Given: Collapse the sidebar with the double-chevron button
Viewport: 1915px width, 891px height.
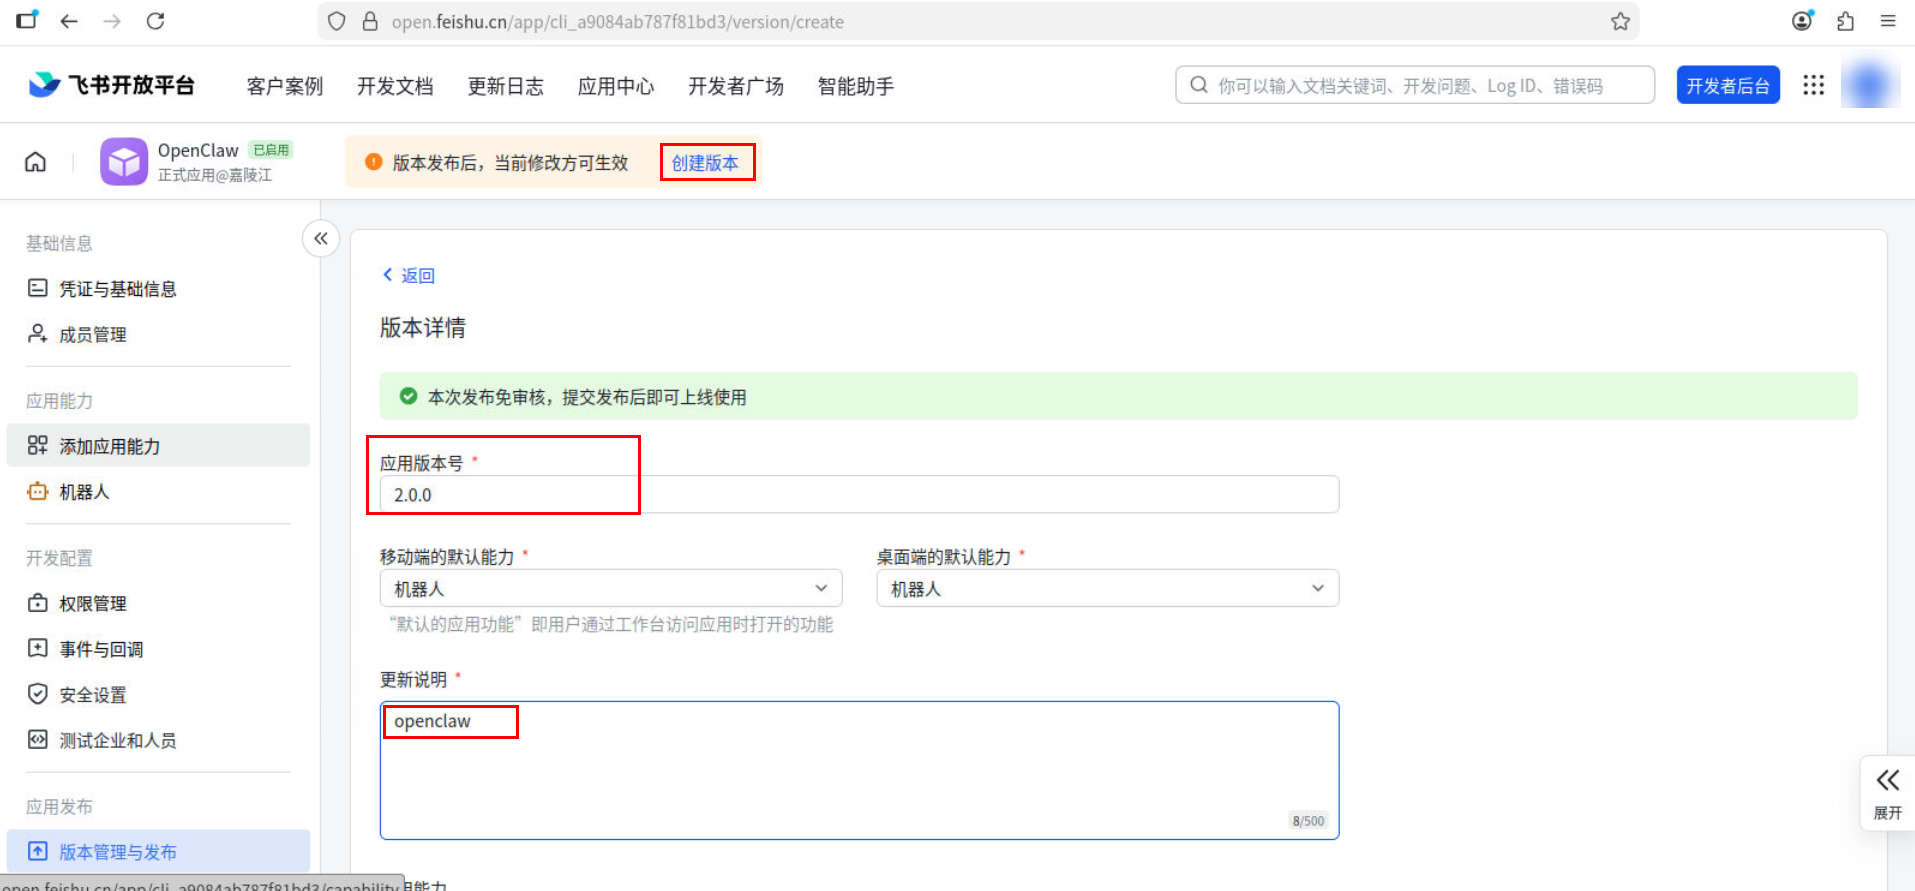Looking at the screenshot, I should [x=321, y=238].
